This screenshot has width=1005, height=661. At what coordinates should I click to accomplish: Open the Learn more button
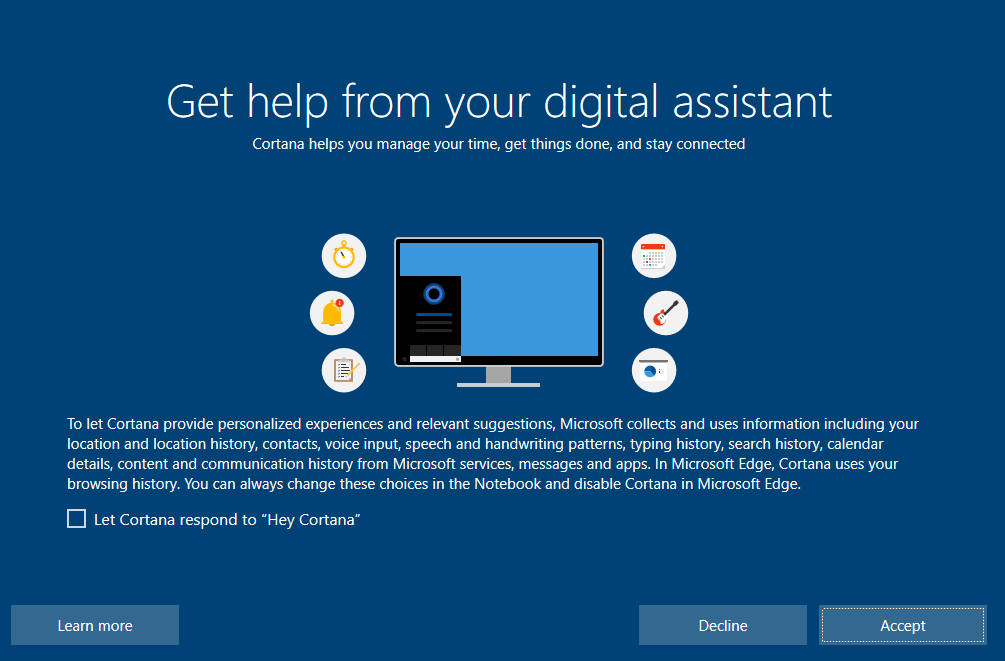(95, 625)
